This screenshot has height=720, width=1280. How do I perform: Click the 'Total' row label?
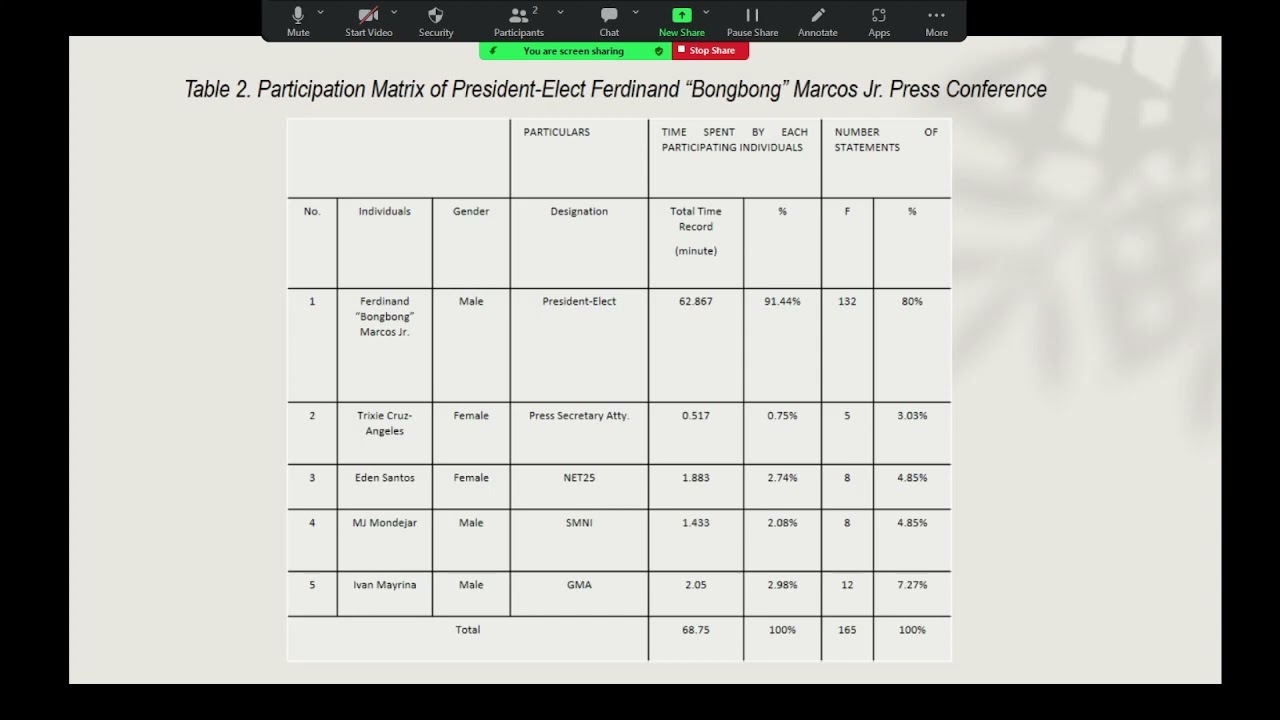[x=468, y=629]
